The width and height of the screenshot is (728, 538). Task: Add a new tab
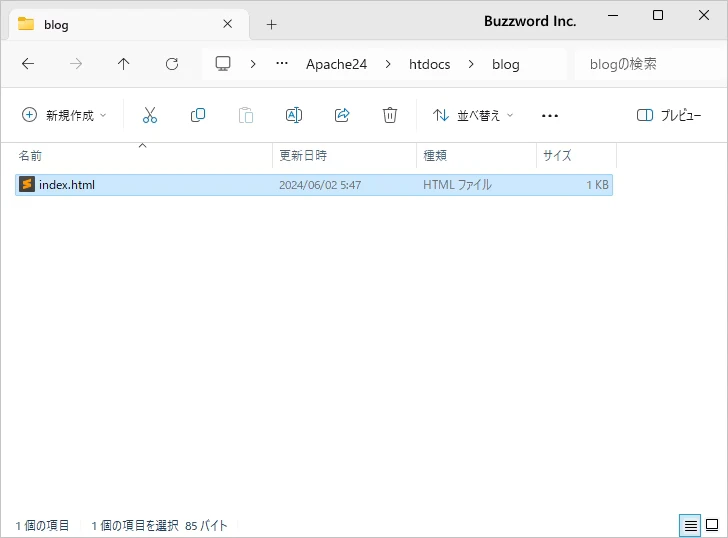(x=271, y=24)
